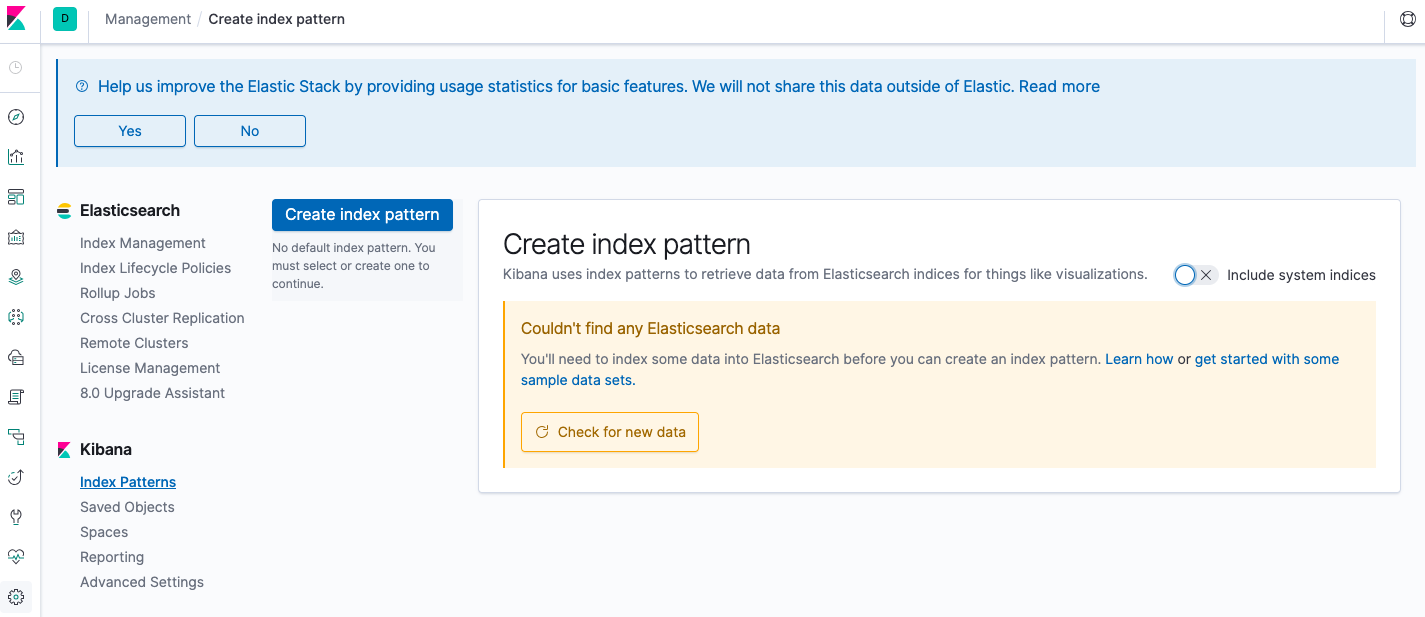The image size is (1425, 617).
Task: Decline usage statistics with No button
Action: point(250,131)
